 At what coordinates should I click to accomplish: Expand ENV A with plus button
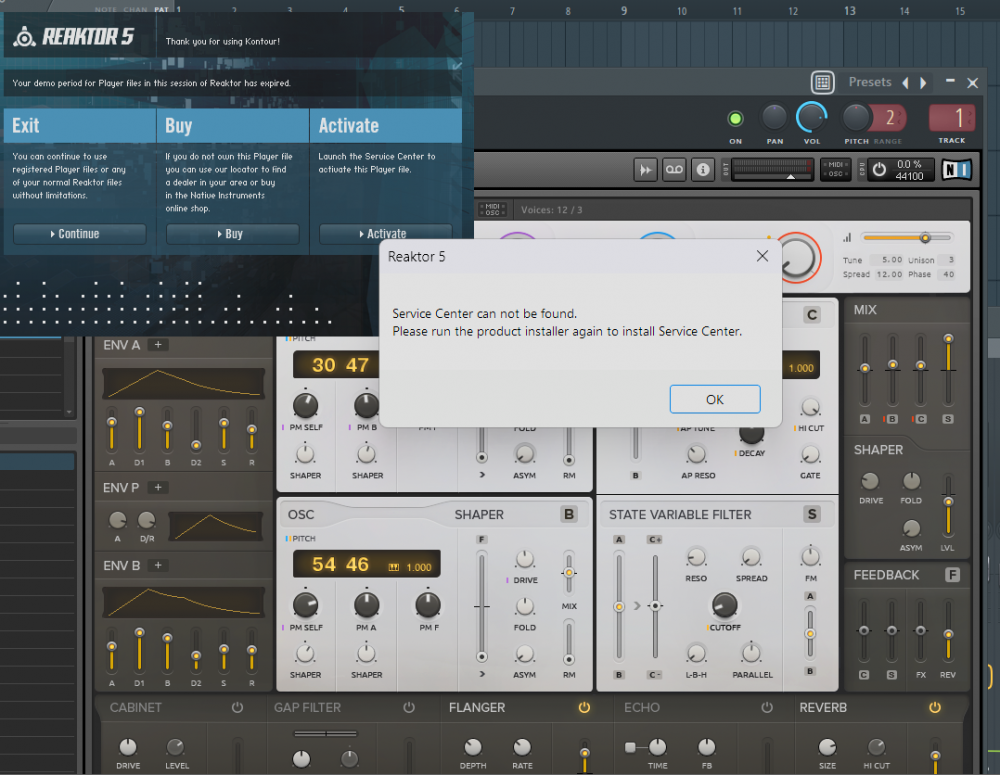[158, 344]
